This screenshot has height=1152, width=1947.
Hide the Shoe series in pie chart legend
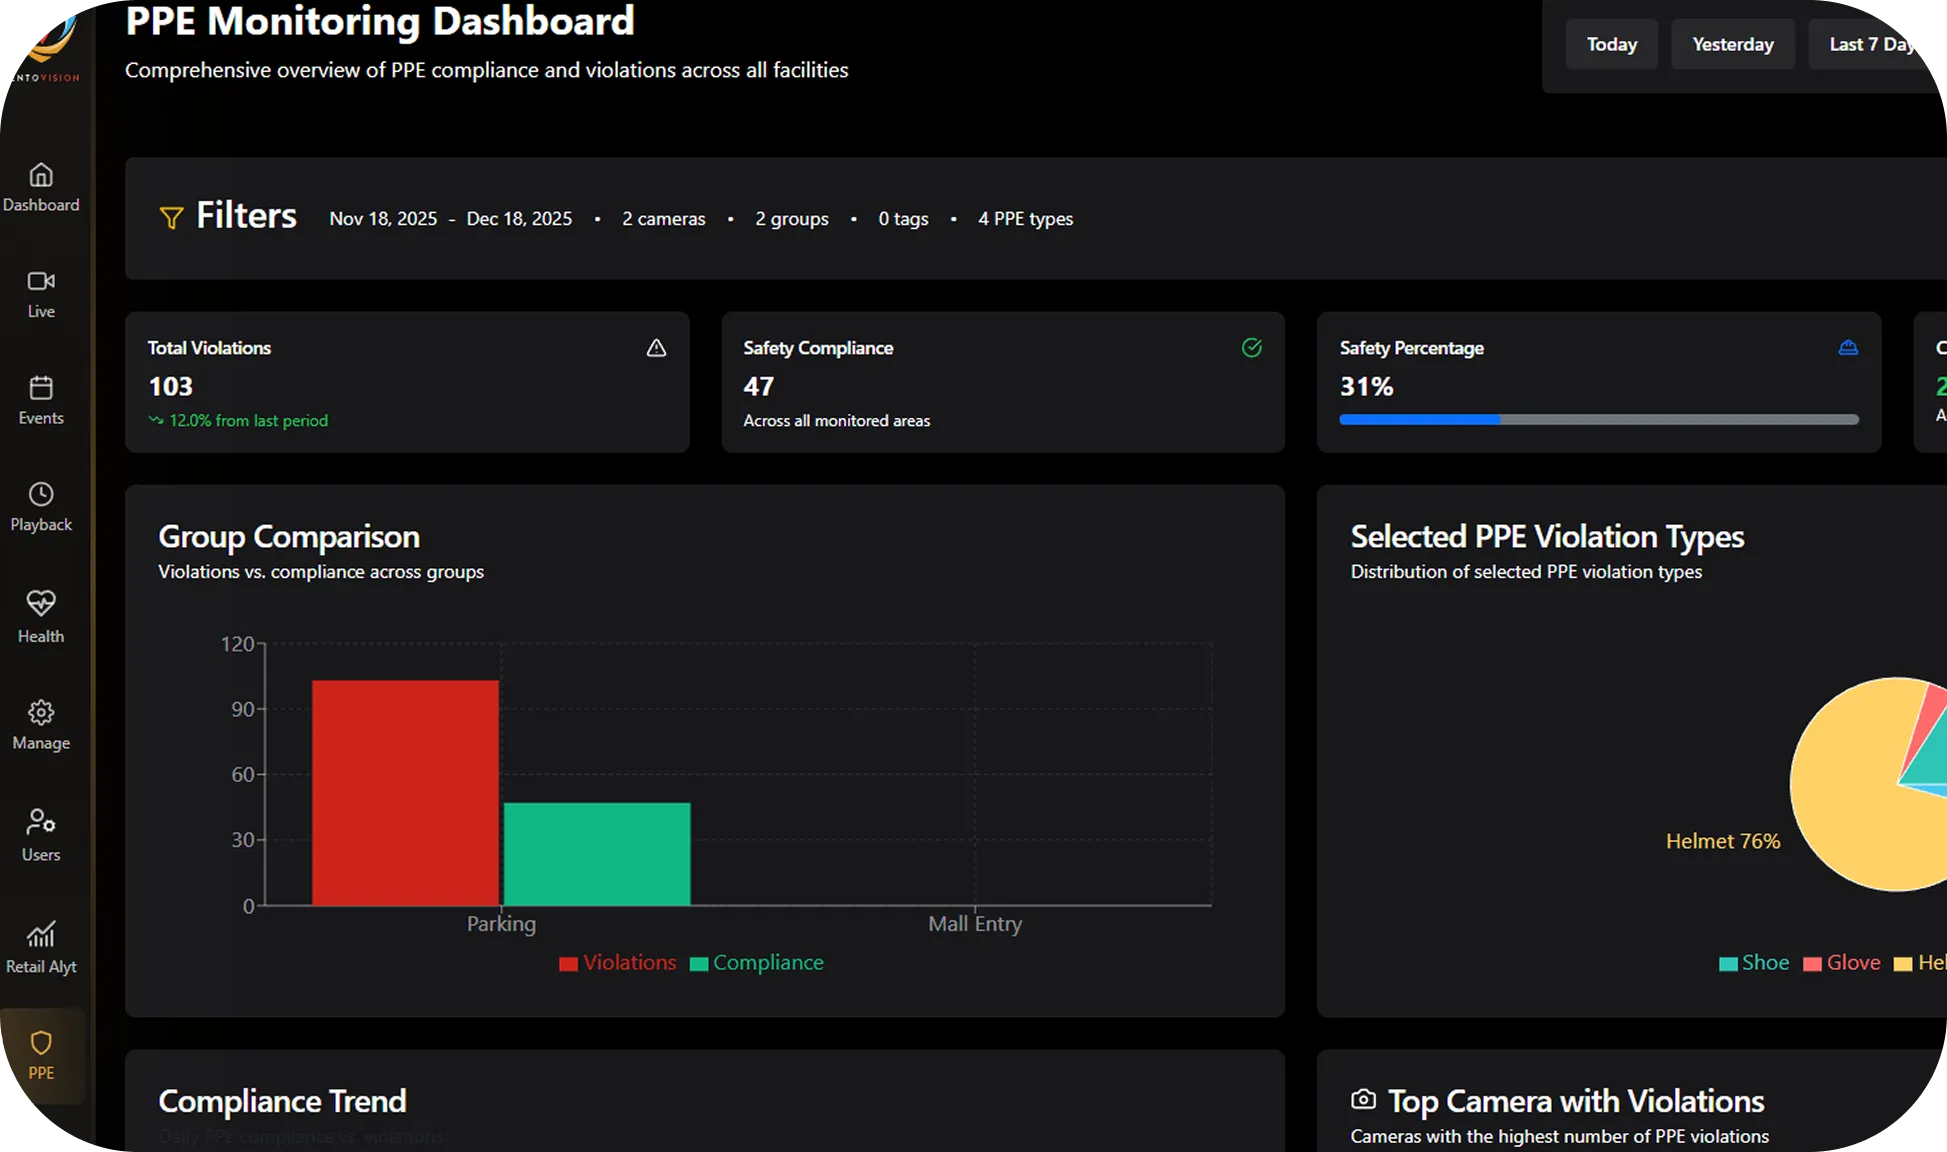1753,962
